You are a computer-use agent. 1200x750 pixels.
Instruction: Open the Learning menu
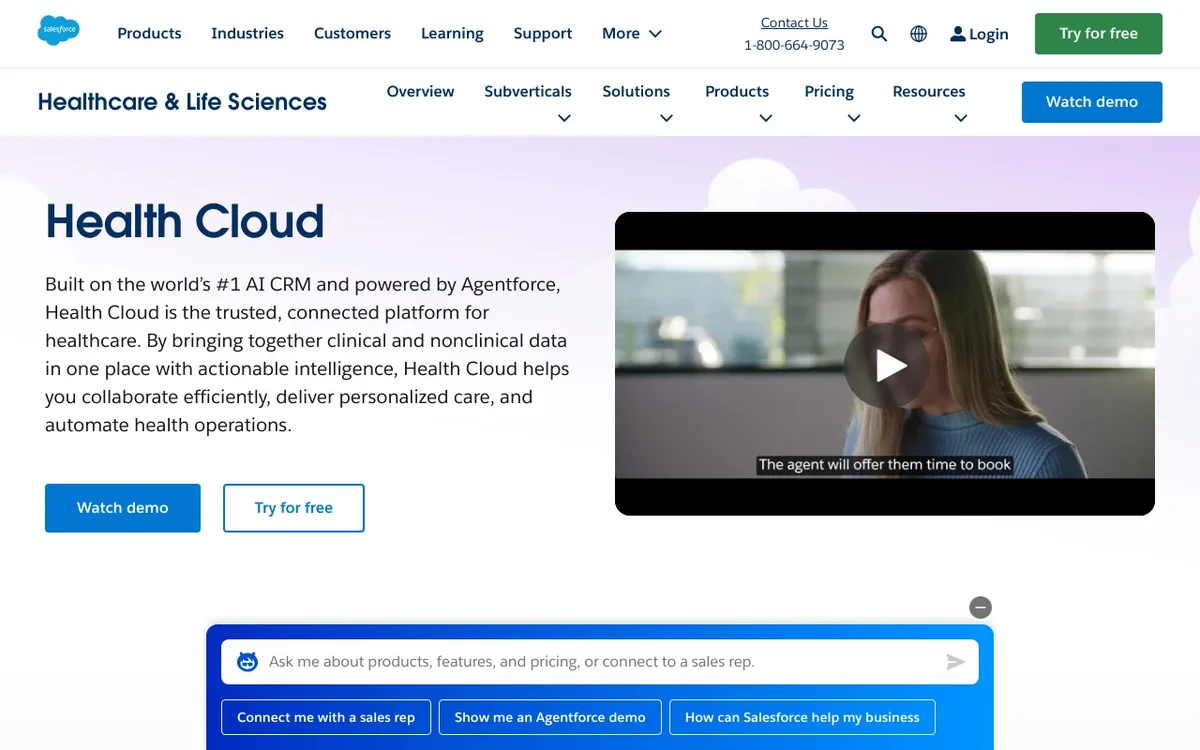pos(452,34)
